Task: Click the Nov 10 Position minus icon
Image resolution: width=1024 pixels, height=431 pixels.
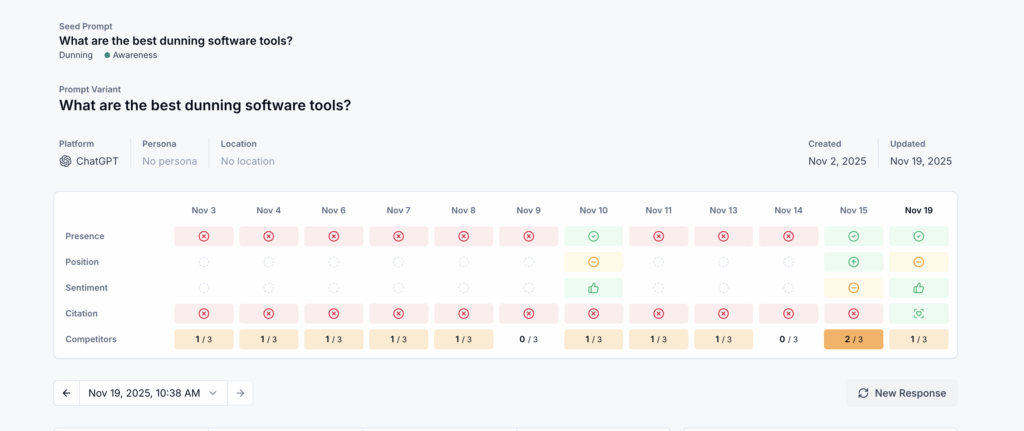Action: pos(593,262)
